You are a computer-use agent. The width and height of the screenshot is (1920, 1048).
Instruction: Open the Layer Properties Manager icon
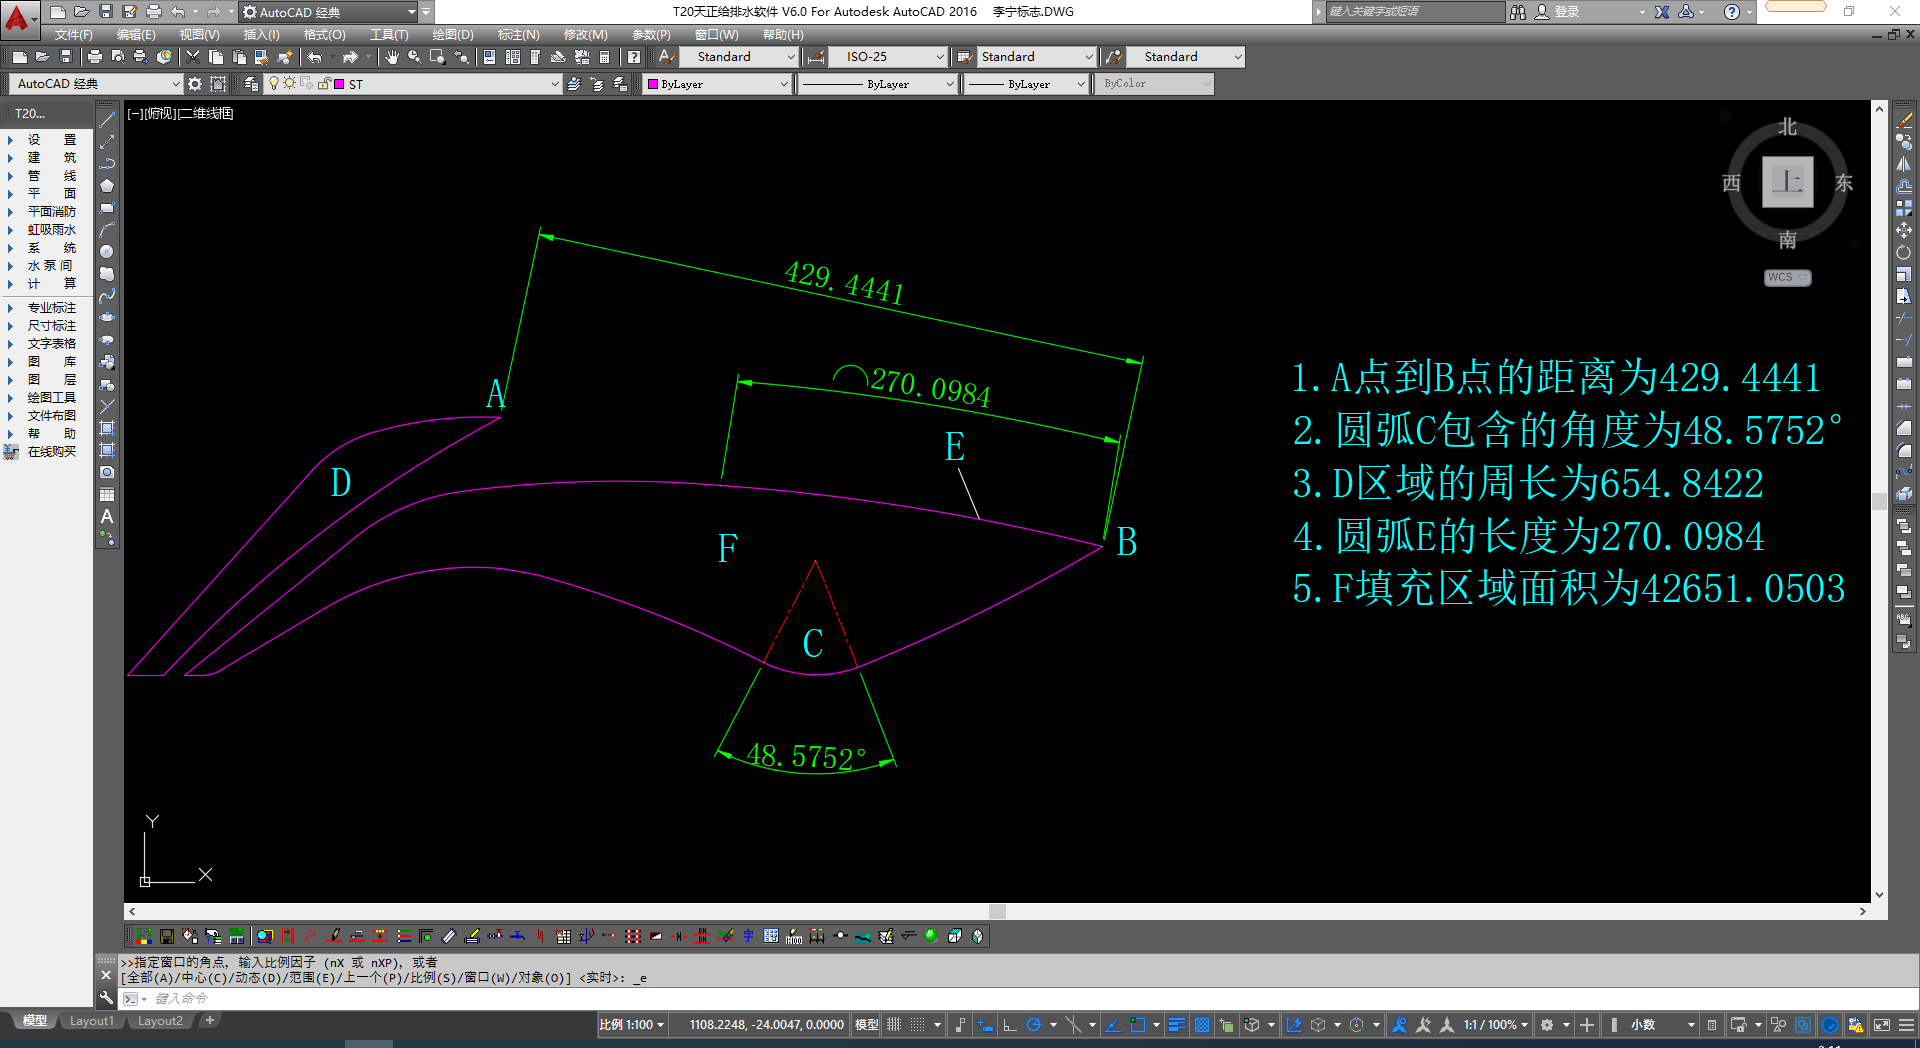coord(251,84)
